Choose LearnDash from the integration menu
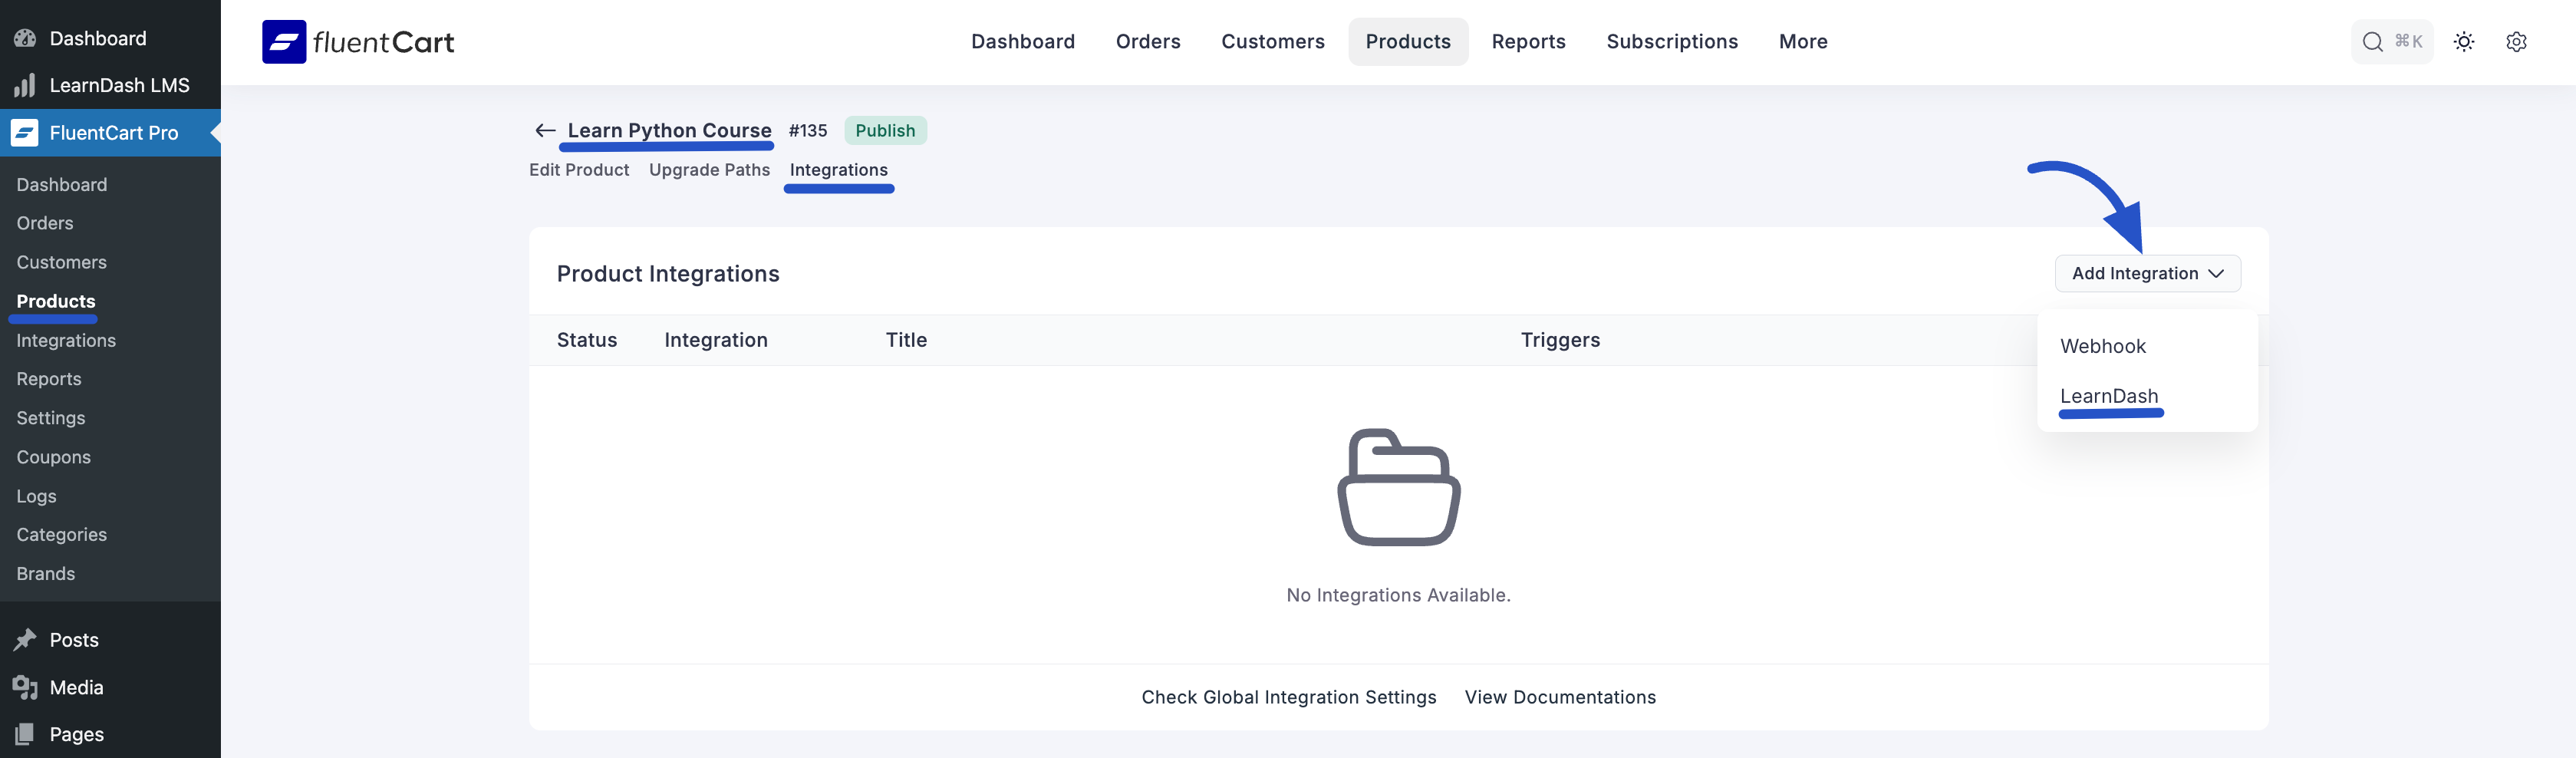The height and width of the screenshot is (758, 2576). (x=2109, y=397)
